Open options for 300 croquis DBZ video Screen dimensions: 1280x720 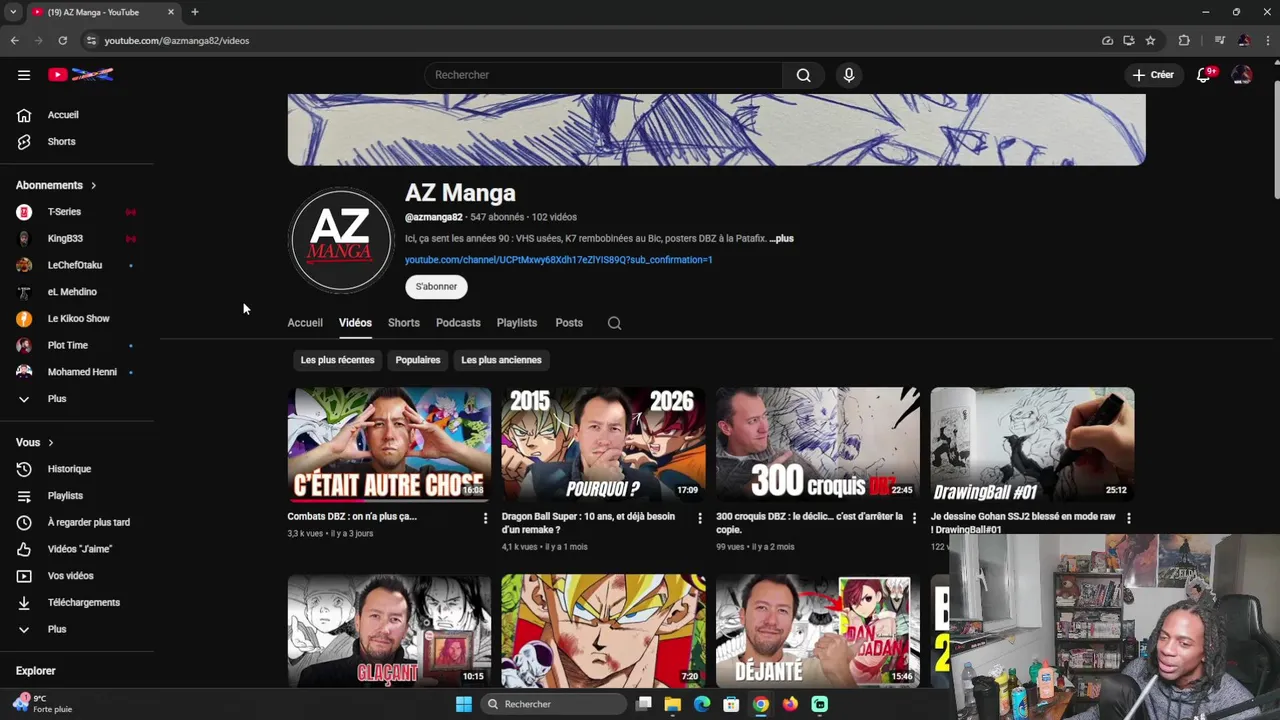tap(913, 518)
